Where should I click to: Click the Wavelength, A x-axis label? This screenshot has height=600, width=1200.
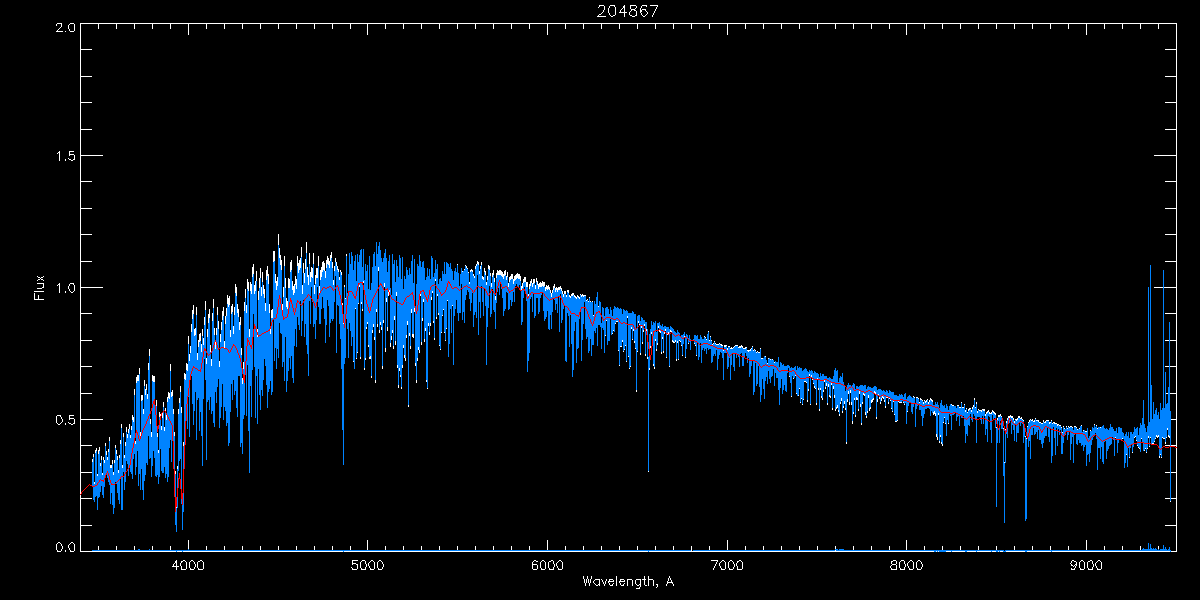point(627,582)
